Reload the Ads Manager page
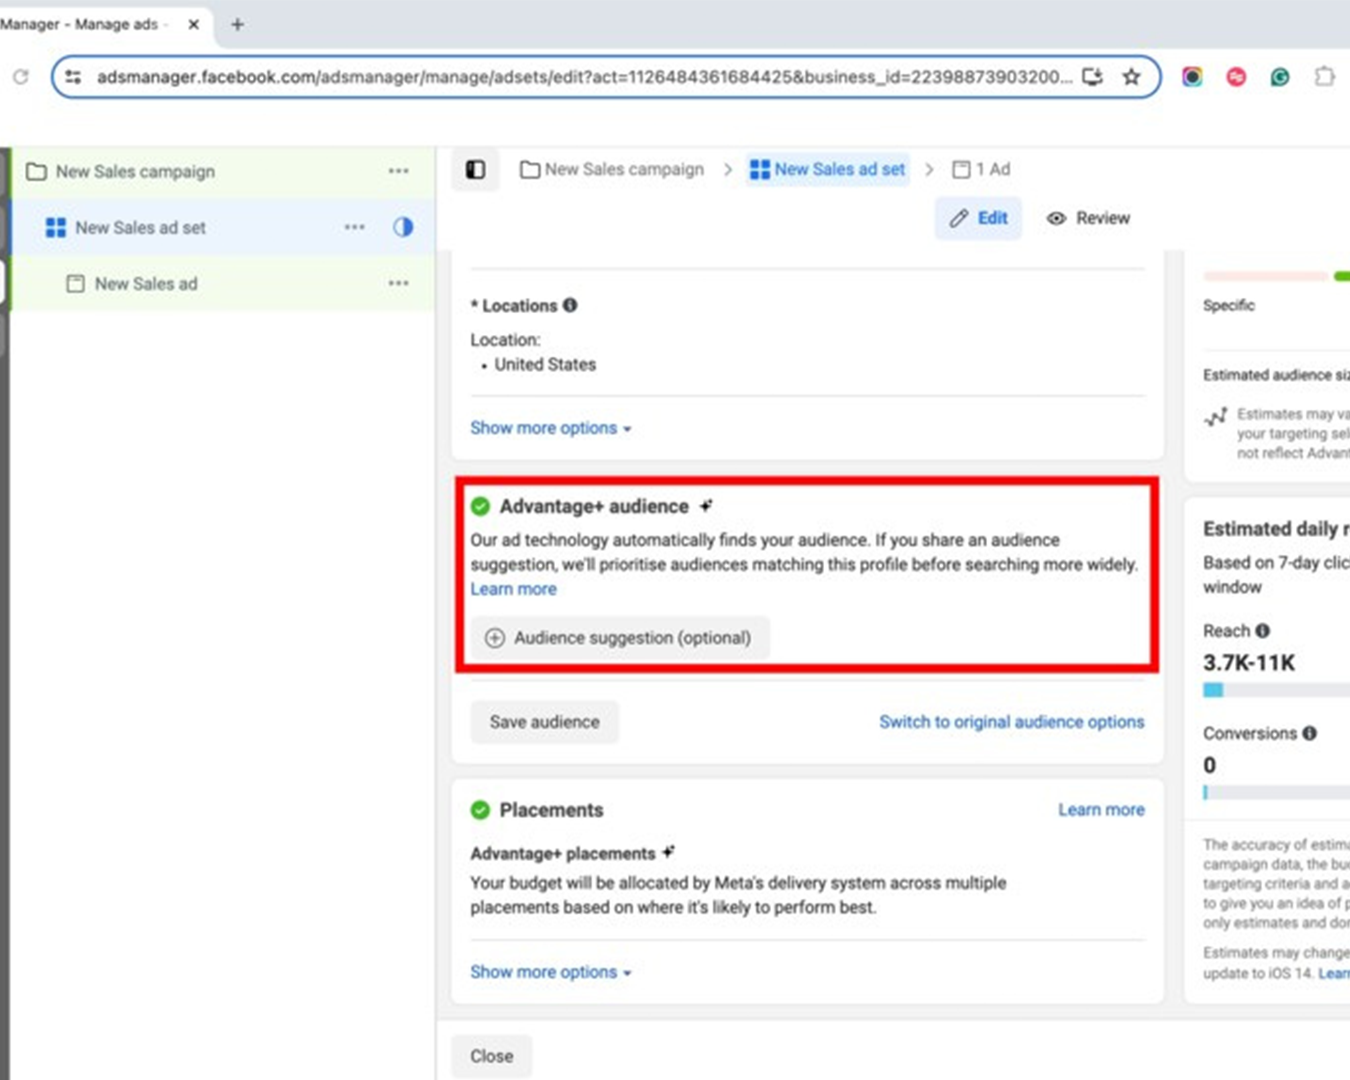 (x=20, y=77)
